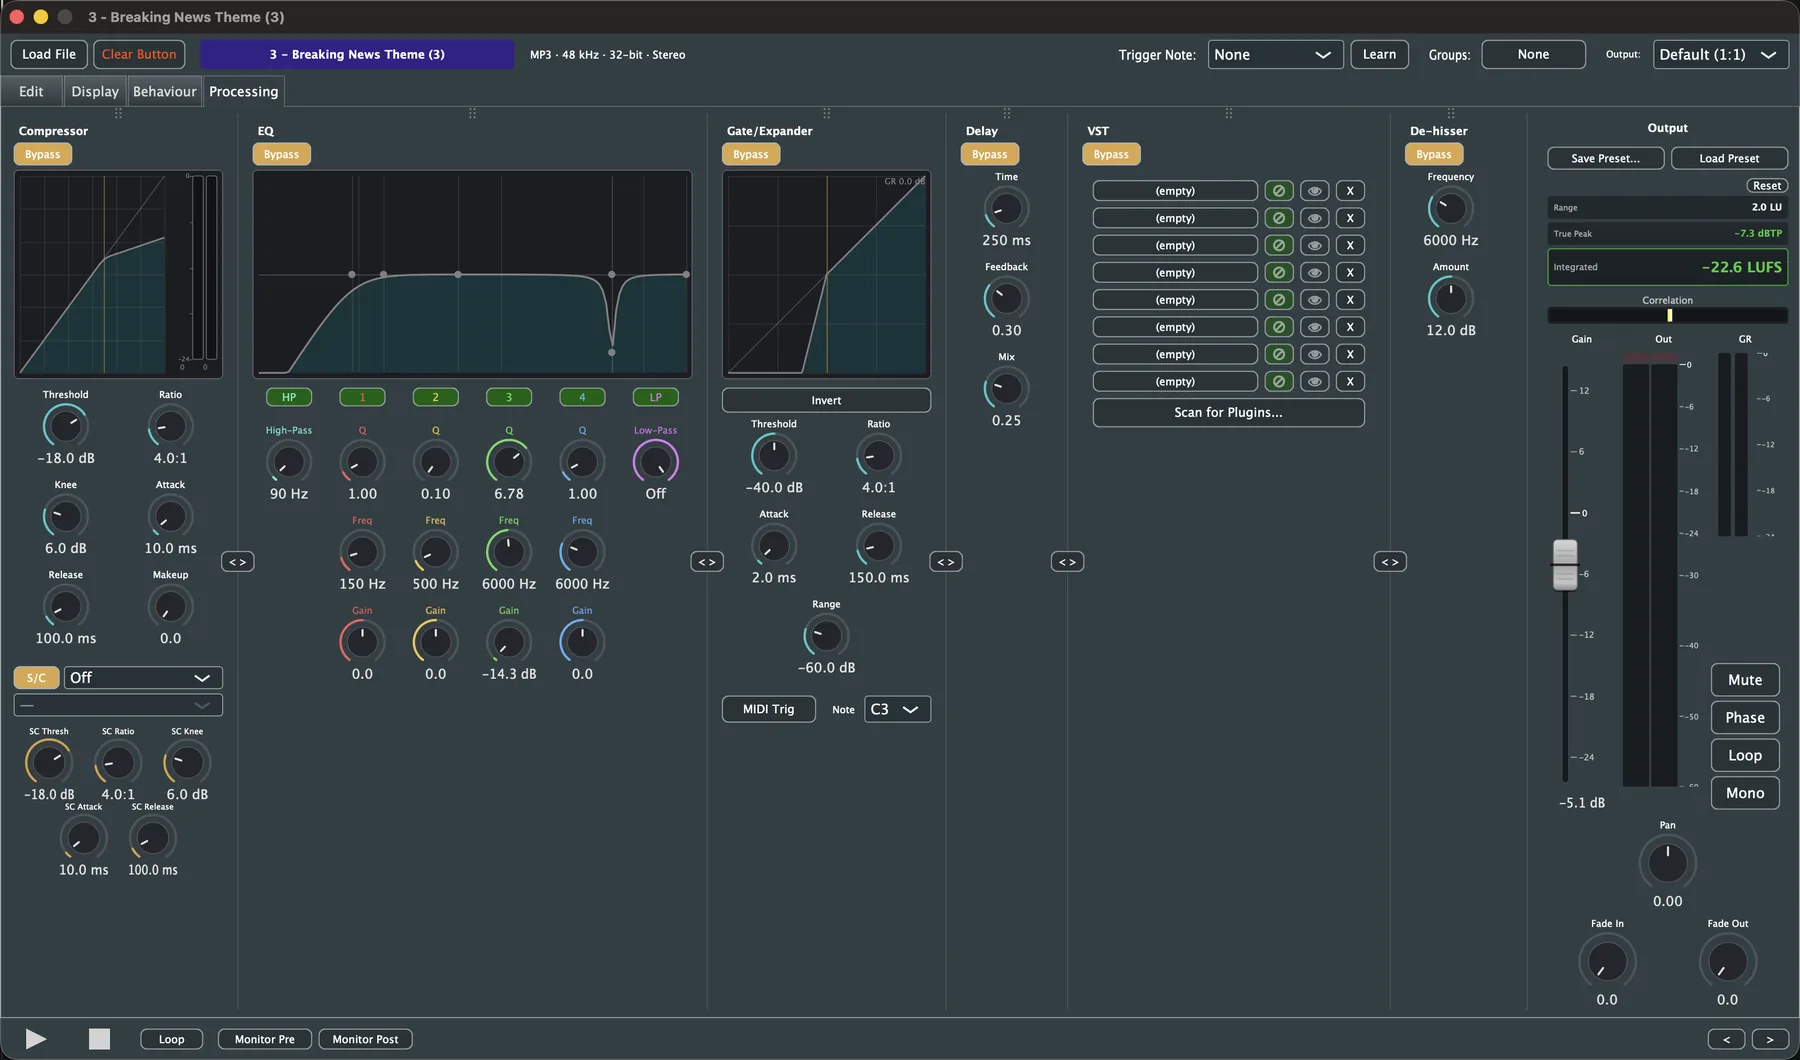Switch to the Behaviour tab
1800x1060 pixels.
click(x=164, y=91)
